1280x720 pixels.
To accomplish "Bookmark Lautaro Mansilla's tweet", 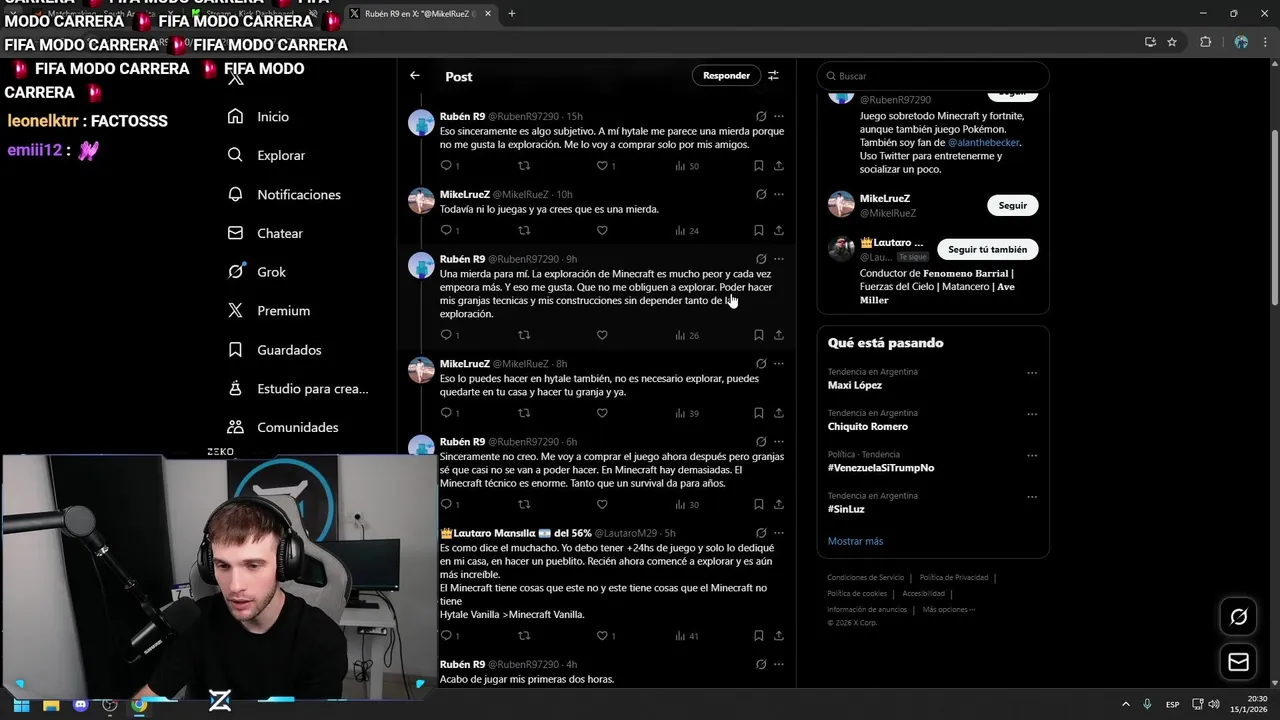I will click(x=758, y=636).
